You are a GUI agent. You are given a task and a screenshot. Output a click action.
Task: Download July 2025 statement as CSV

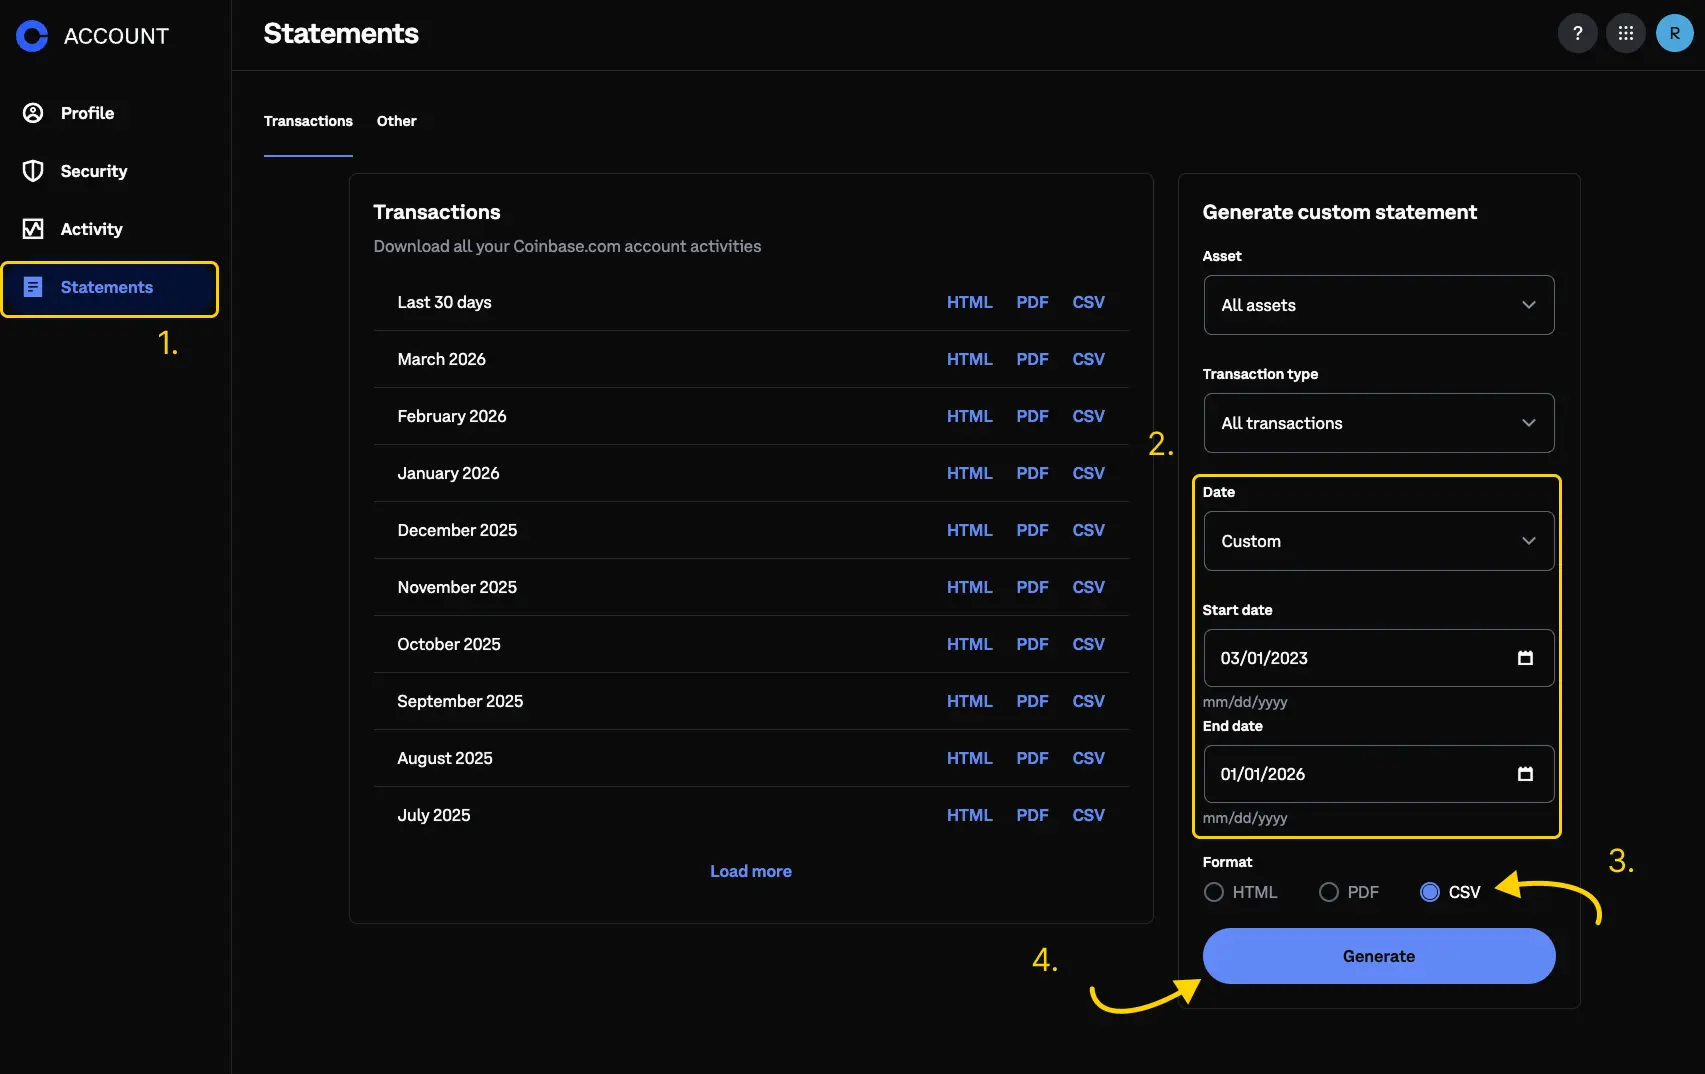pos(1088,815)
